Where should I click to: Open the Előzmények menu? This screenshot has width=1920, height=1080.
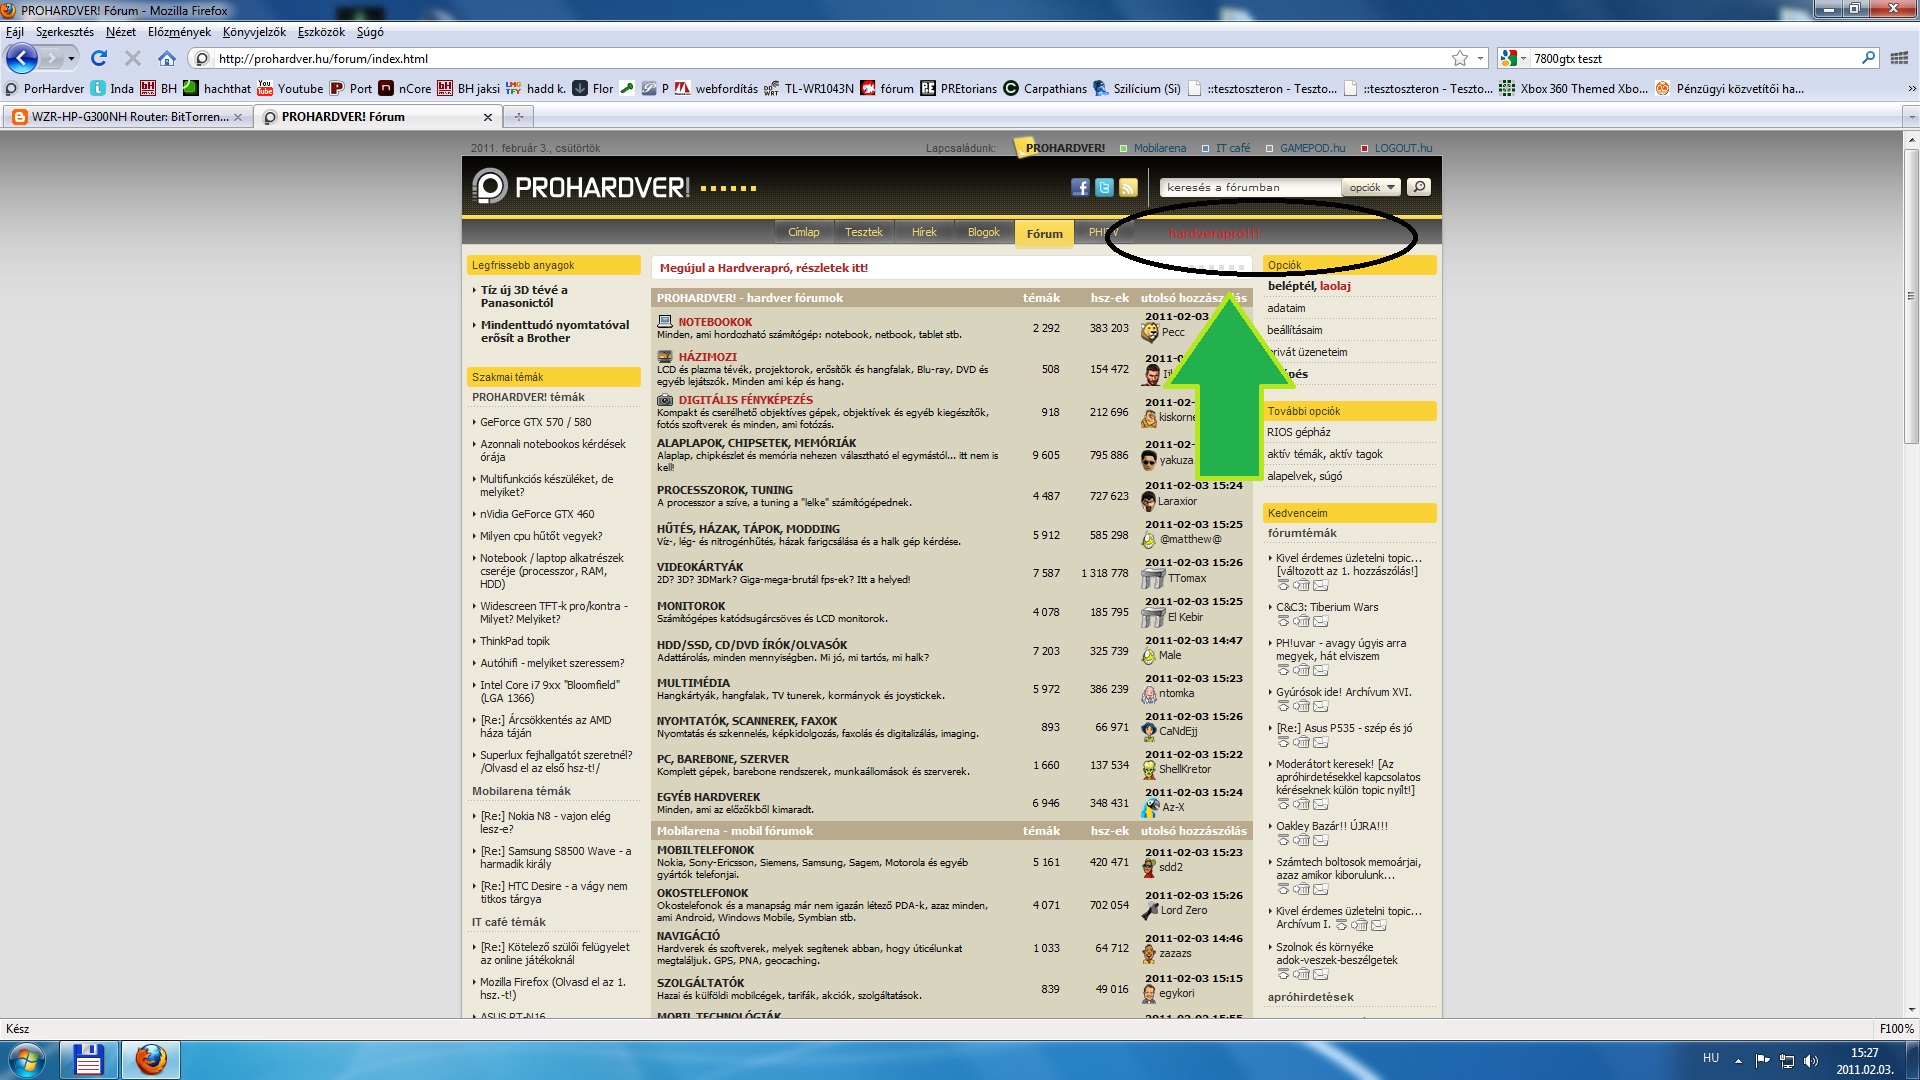[179, 32]
